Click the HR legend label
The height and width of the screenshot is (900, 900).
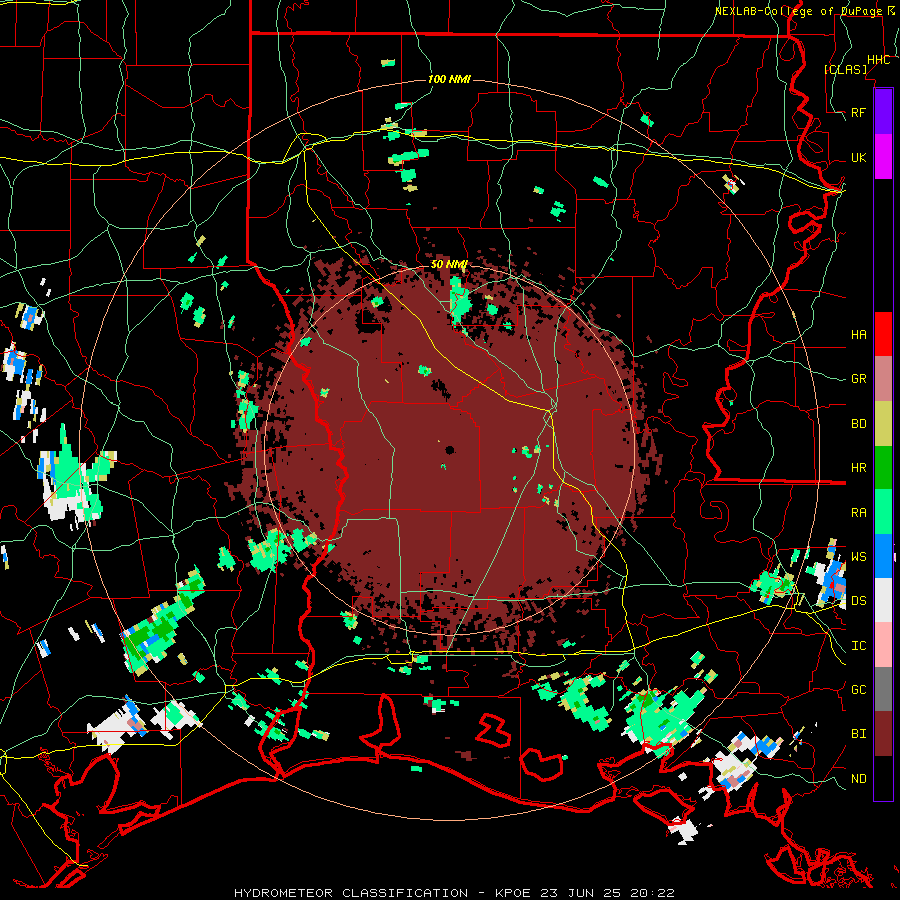[x=859, y=468]
